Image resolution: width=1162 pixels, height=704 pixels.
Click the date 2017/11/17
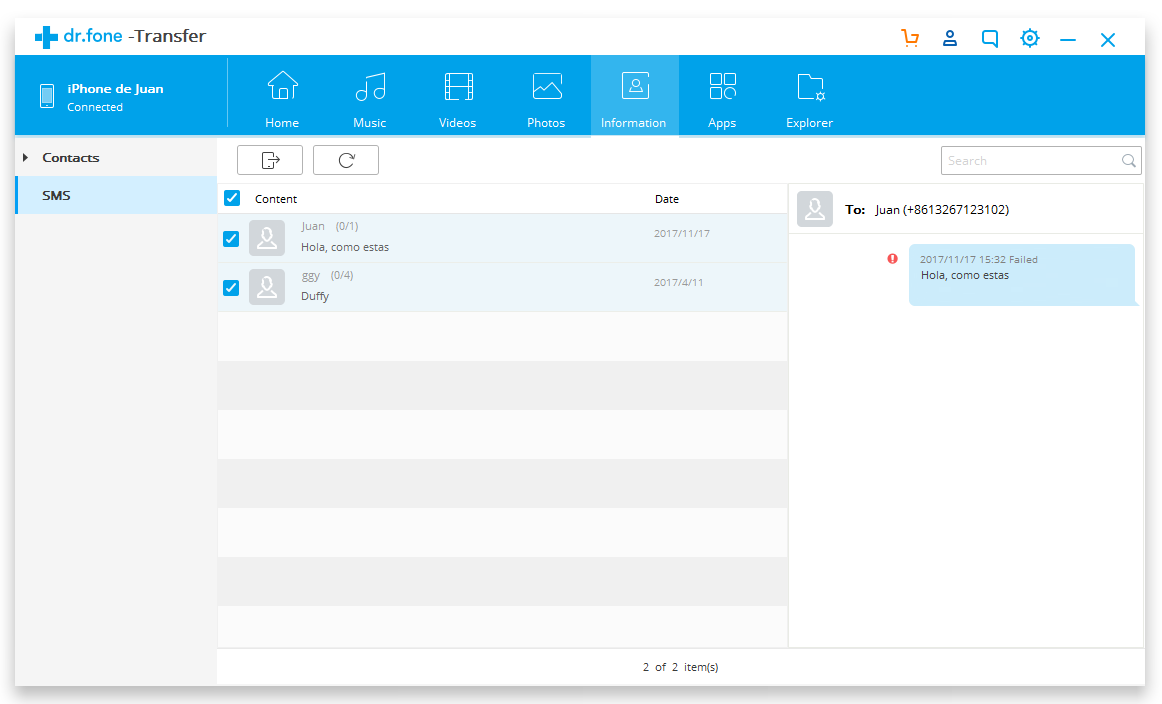[x=682, y=233]
